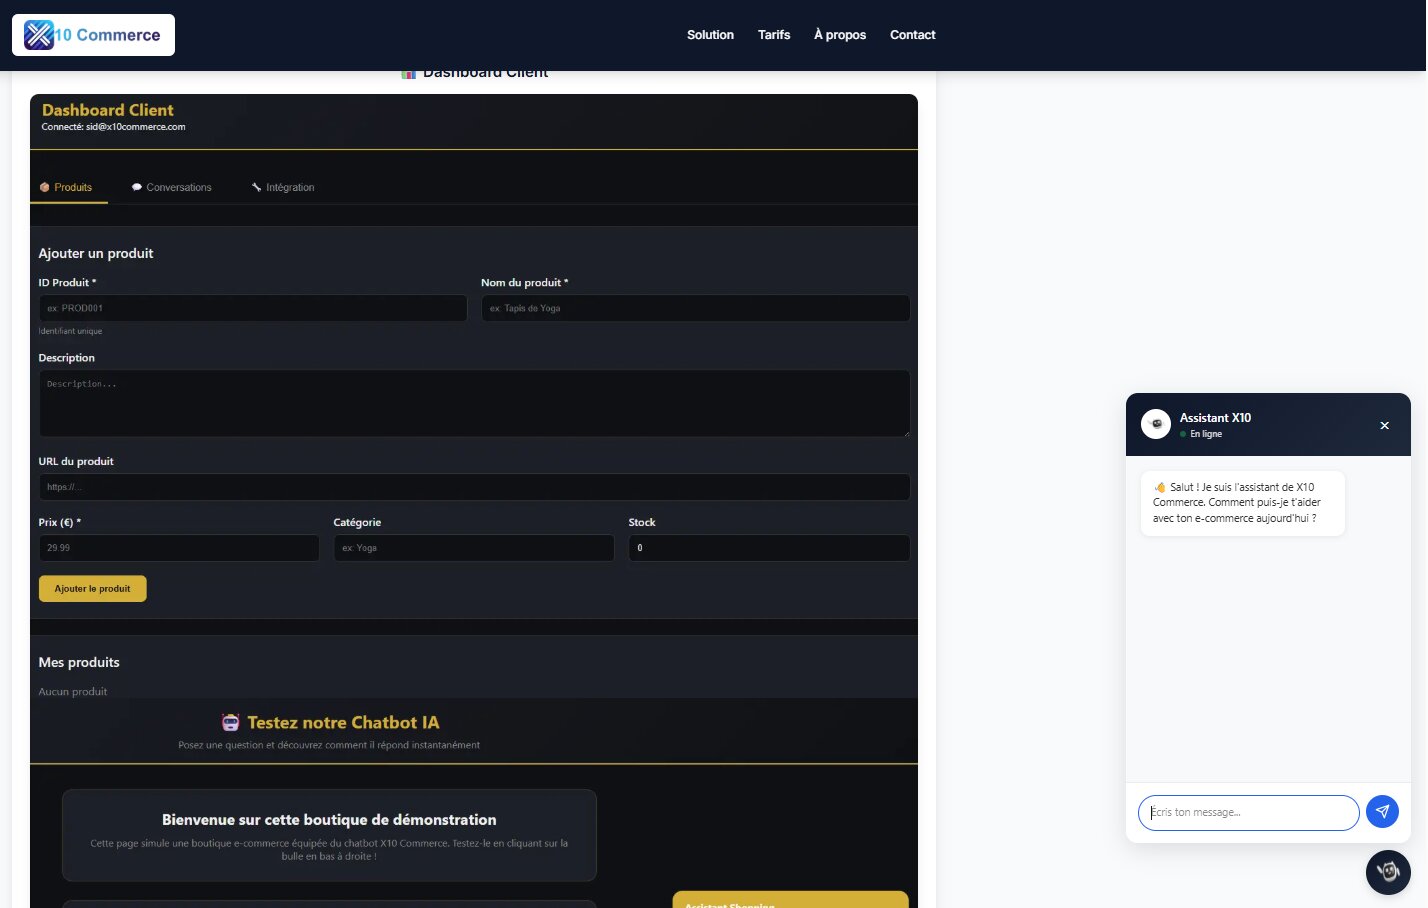Click the Mes produits heading
The image size is (1428, 908).
[79, 662]
